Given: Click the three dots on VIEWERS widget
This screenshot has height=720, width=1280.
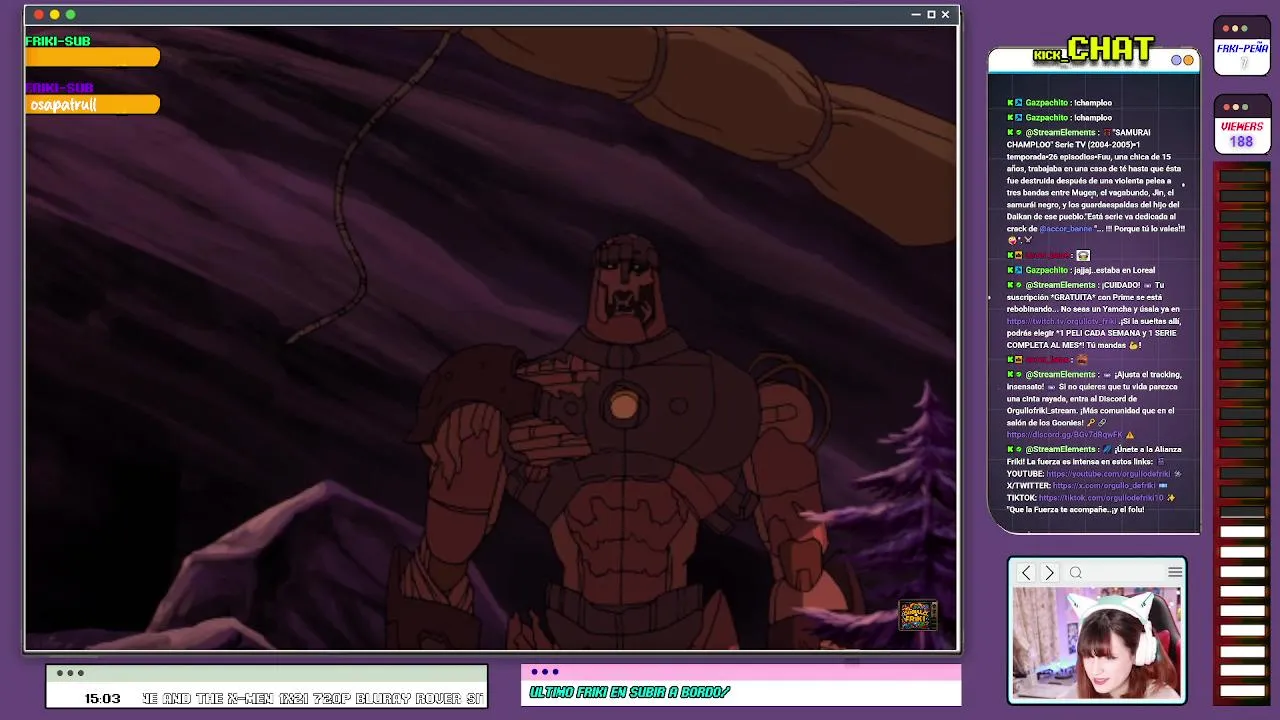Looking at the screenshot, I should pyautogui.click(x=1234, y=107).
